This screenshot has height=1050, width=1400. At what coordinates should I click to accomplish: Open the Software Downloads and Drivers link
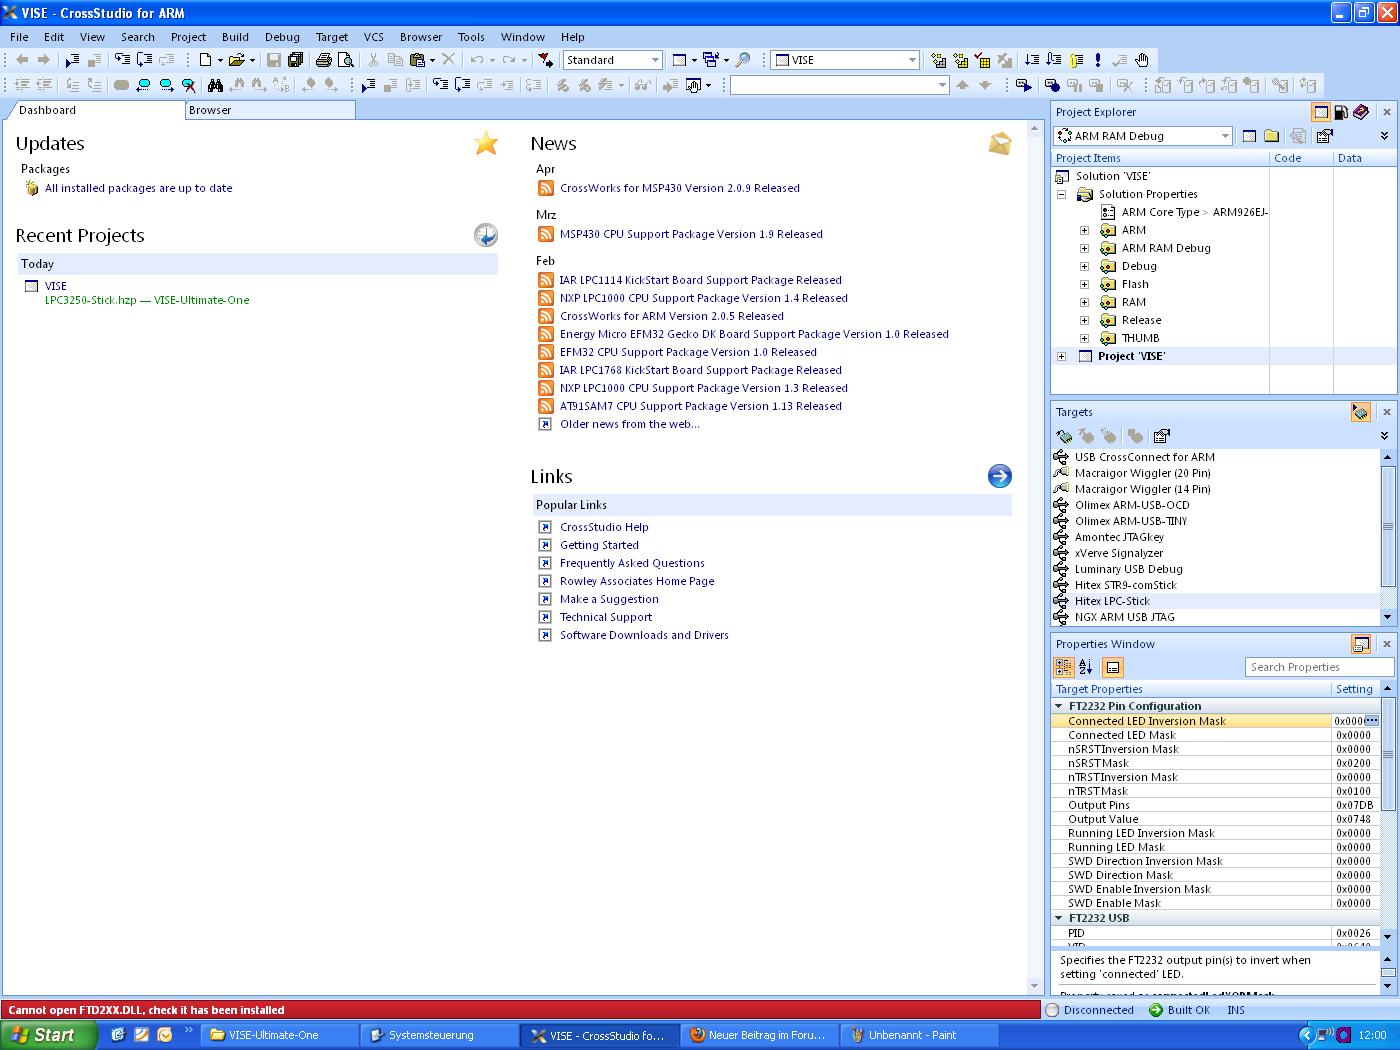644,635
